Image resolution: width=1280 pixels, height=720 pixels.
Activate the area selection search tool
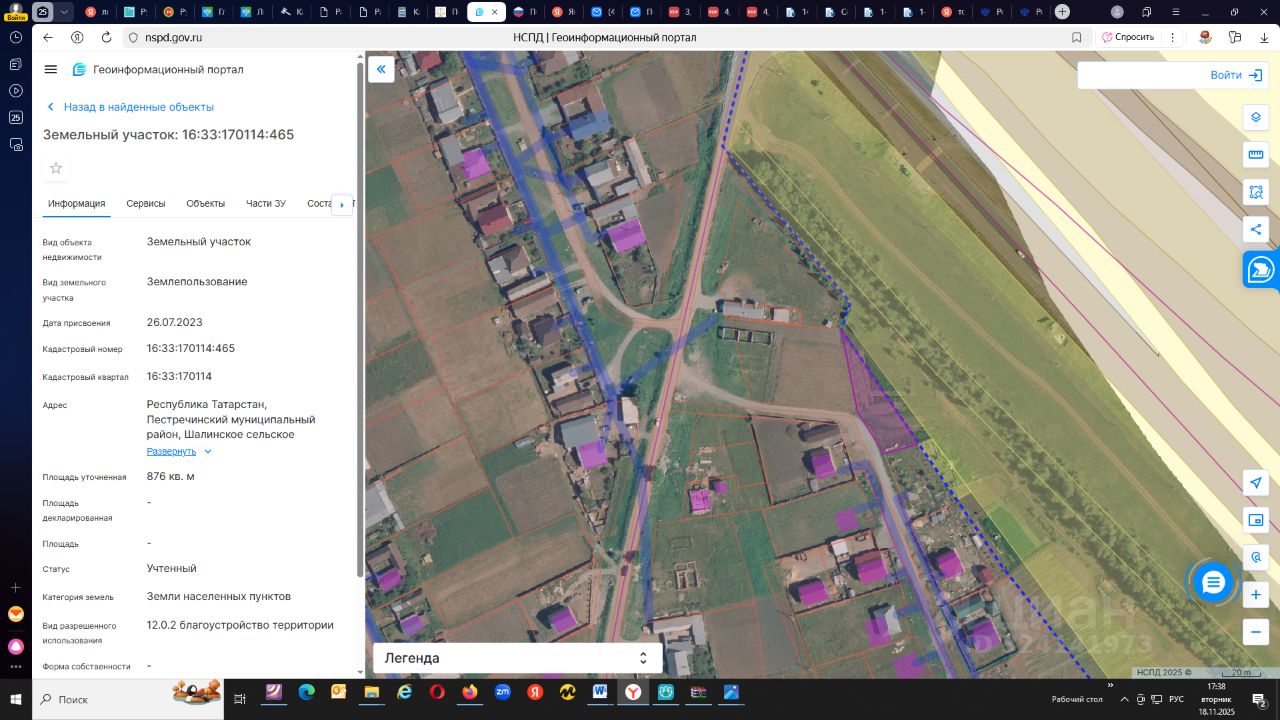tap(1256, 192)
